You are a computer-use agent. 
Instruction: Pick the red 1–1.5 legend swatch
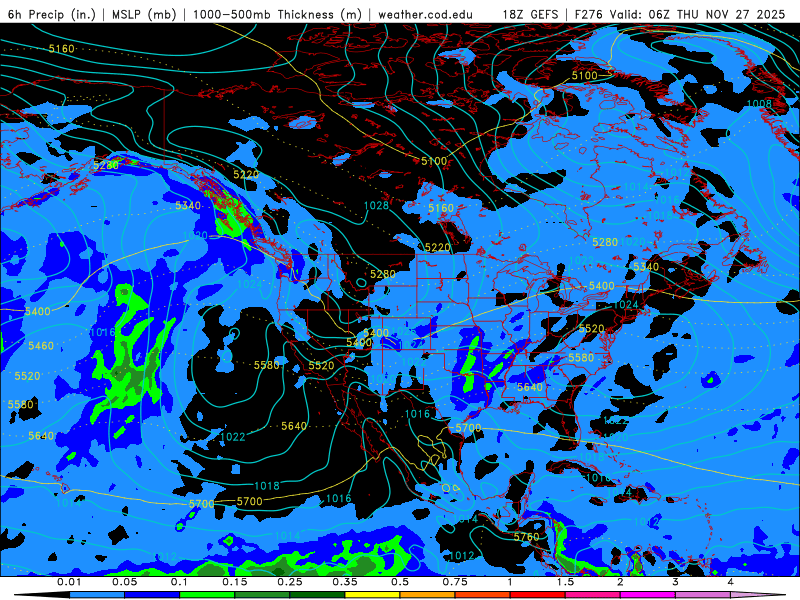(x=538, y=595)
